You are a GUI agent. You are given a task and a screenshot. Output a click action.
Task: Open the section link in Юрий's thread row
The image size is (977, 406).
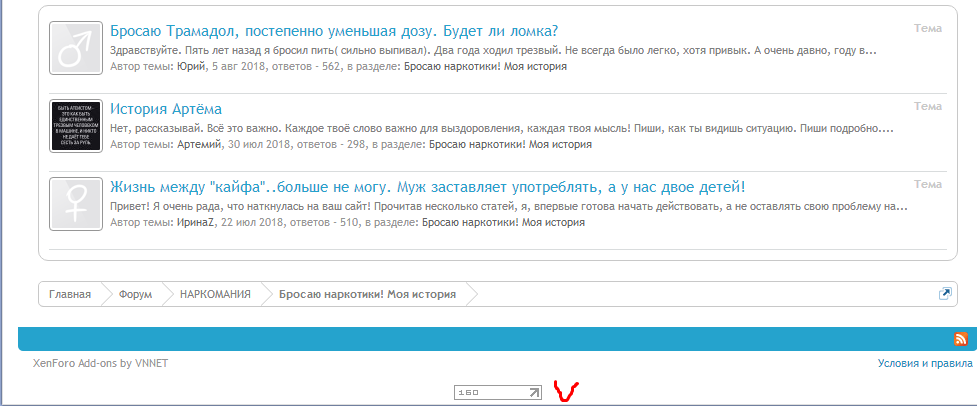485,66
